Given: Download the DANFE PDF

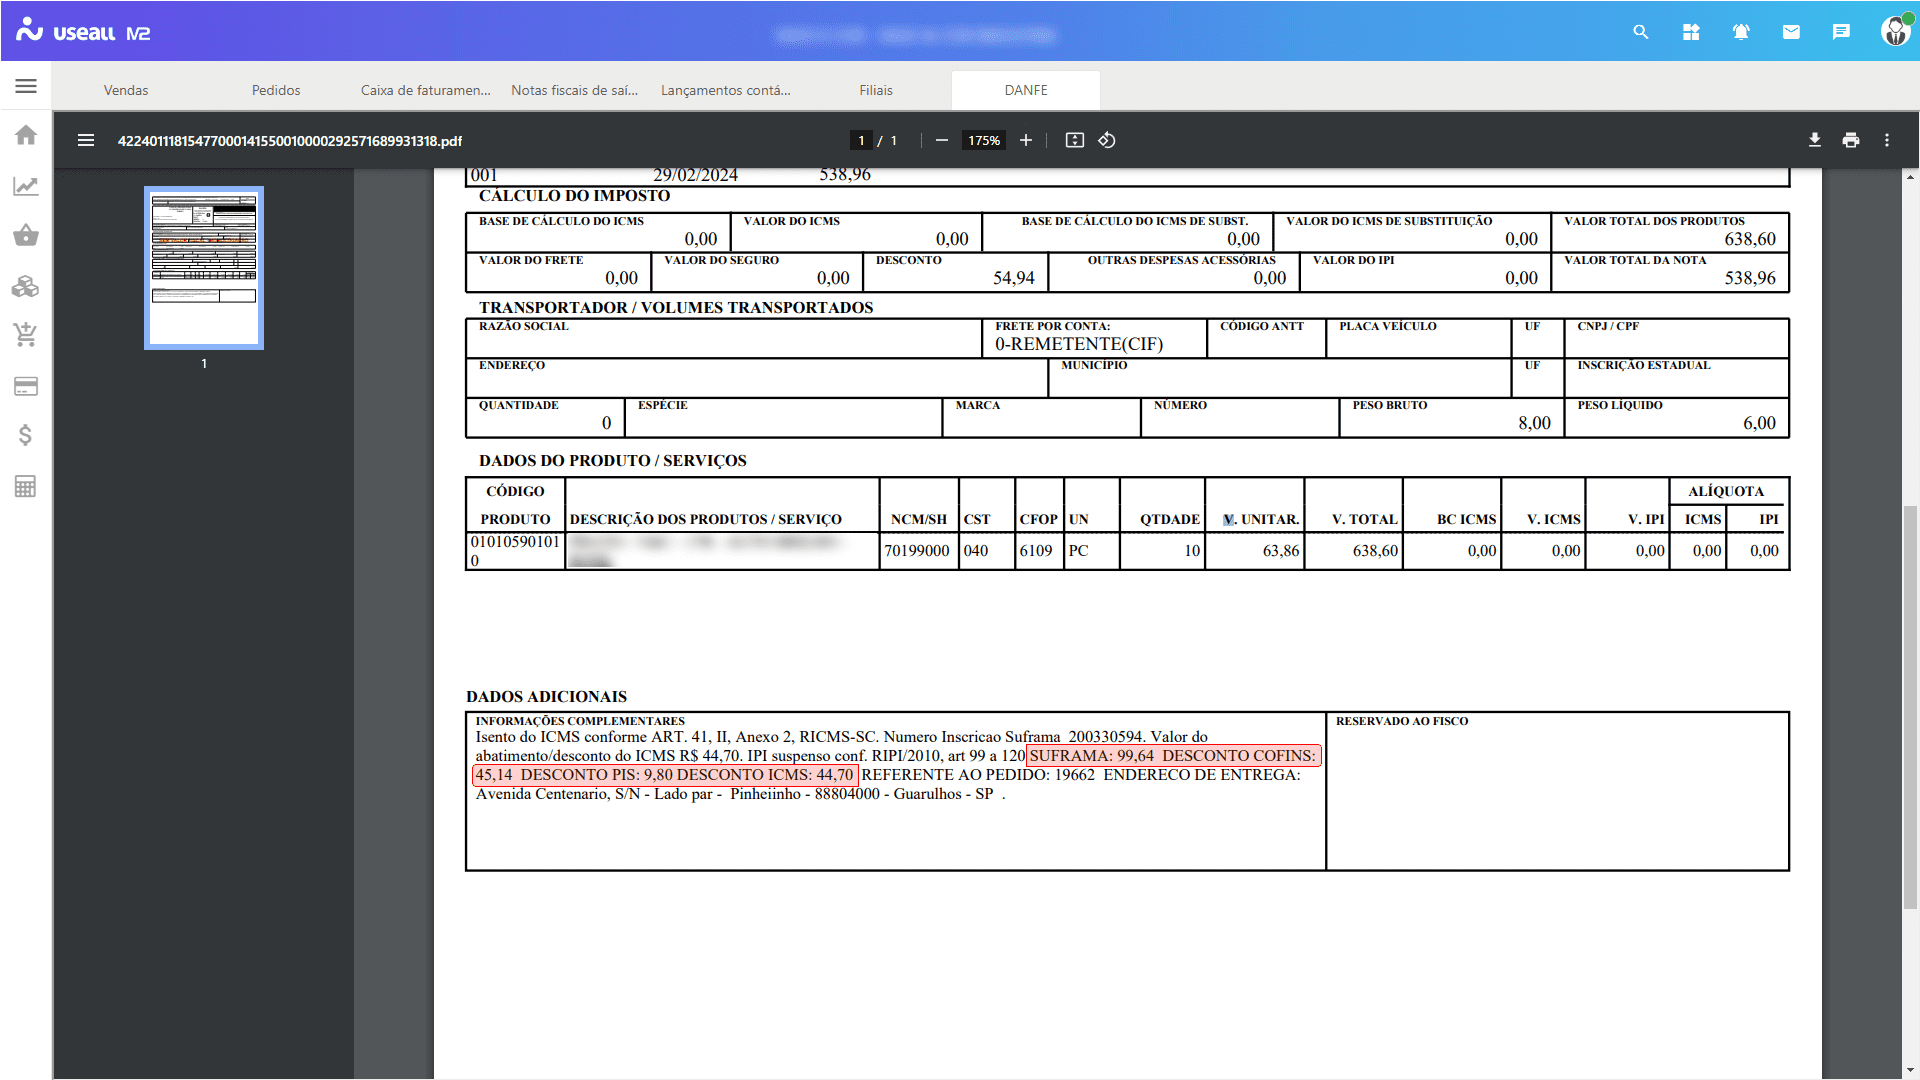Looking at the screenshot, I should 1815,141.
